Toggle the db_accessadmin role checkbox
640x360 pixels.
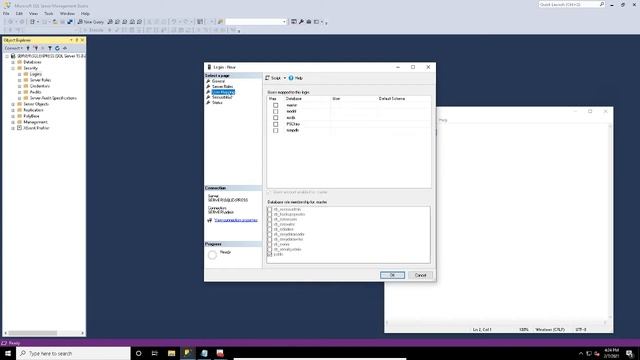(269, 209)
